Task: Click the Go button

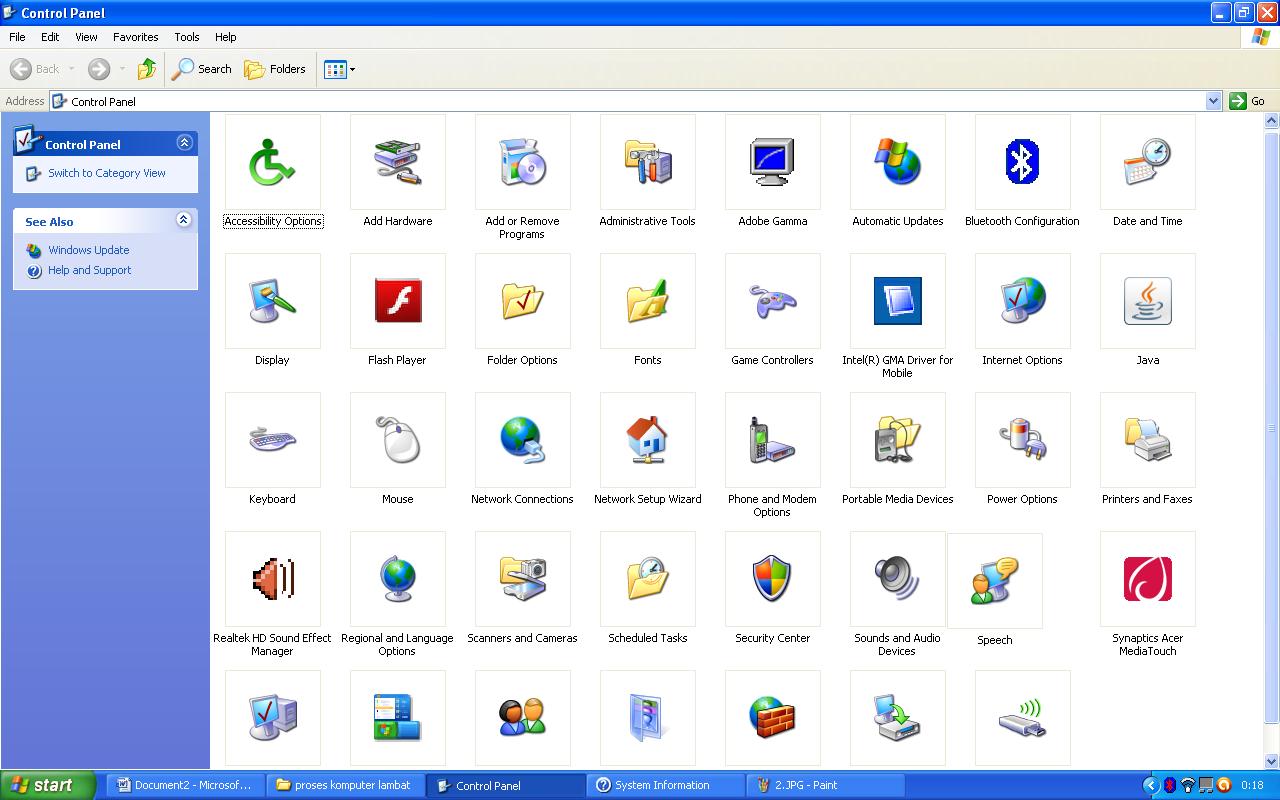Action: point(1248,101)
